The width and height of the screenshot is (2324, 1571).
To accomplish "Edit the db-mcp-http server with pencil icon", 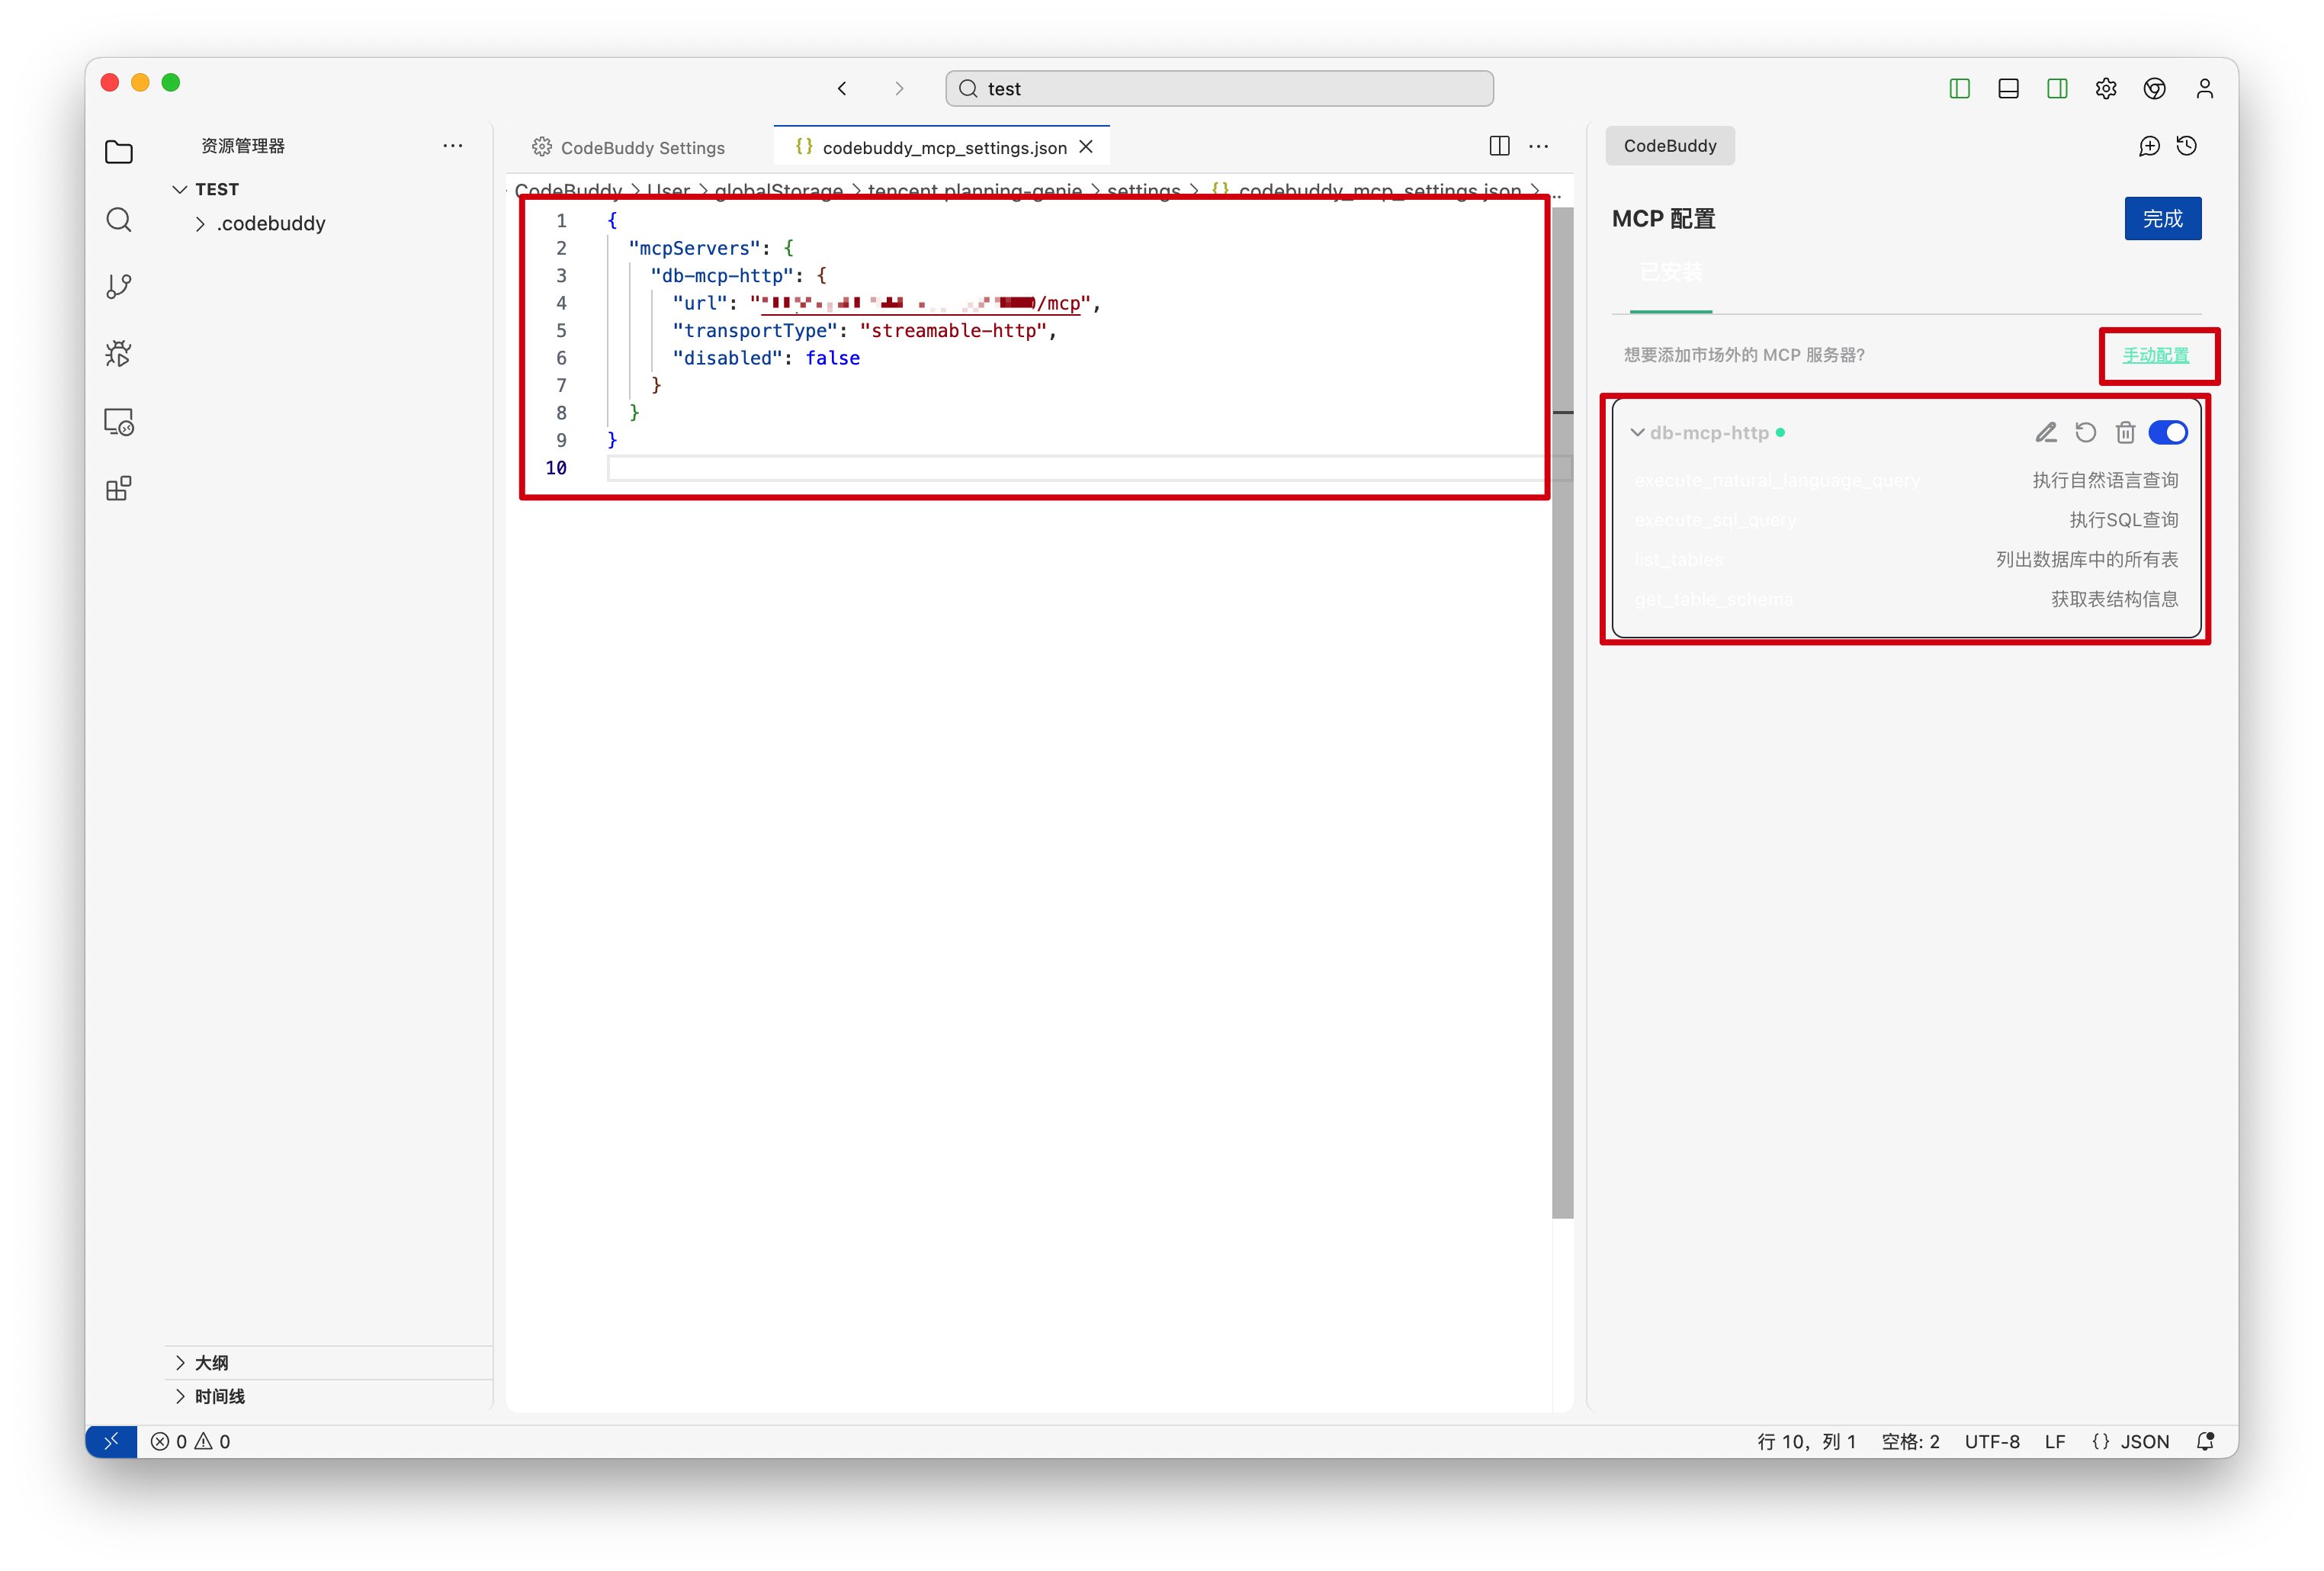I will (x=2046, y=433).
